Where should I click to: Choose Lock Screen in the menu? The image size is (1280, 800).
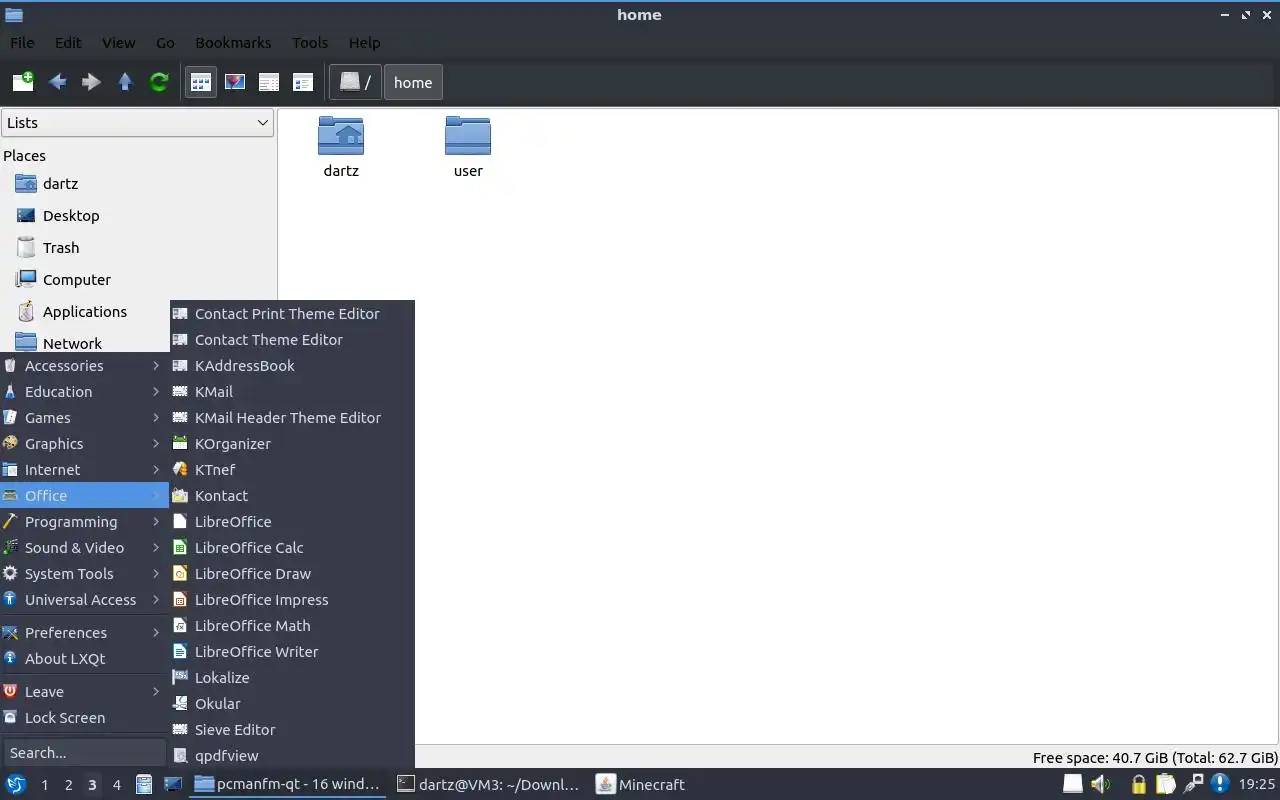84,718
